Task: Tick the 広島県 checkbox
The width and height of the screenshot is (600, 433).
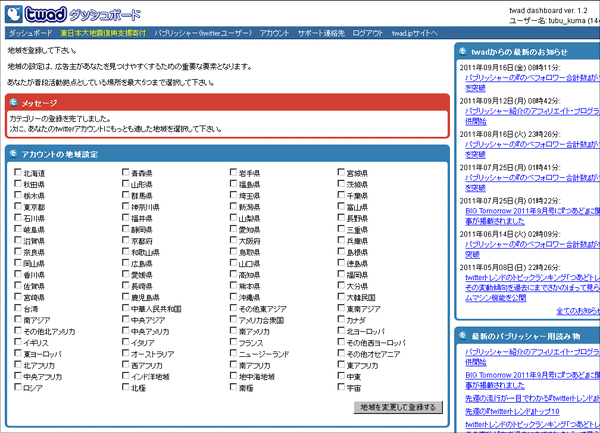Action: coord(126,262)
